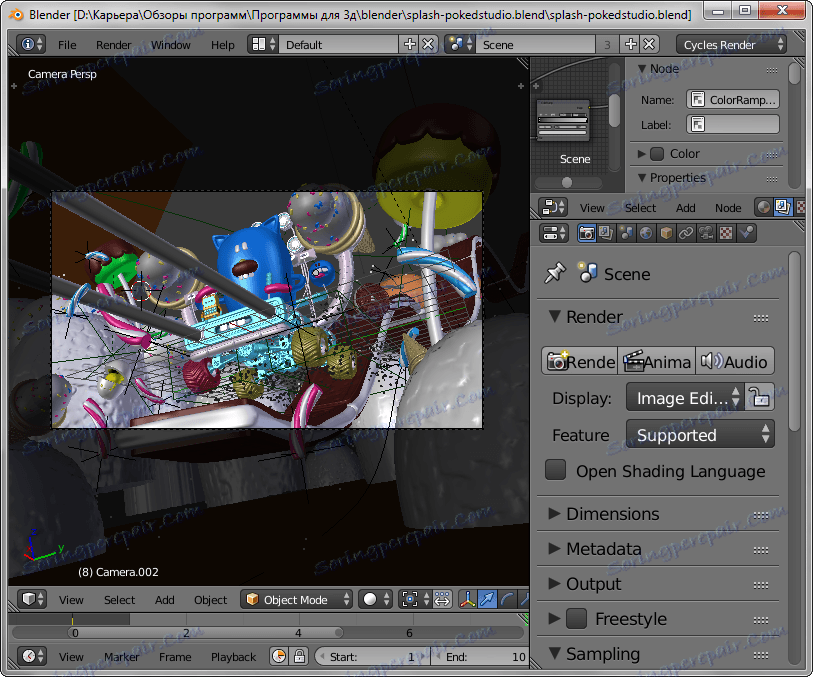Open the World properties tab icon
The width and height of the screenshot is (813, 677).
[x=646, y=233]
